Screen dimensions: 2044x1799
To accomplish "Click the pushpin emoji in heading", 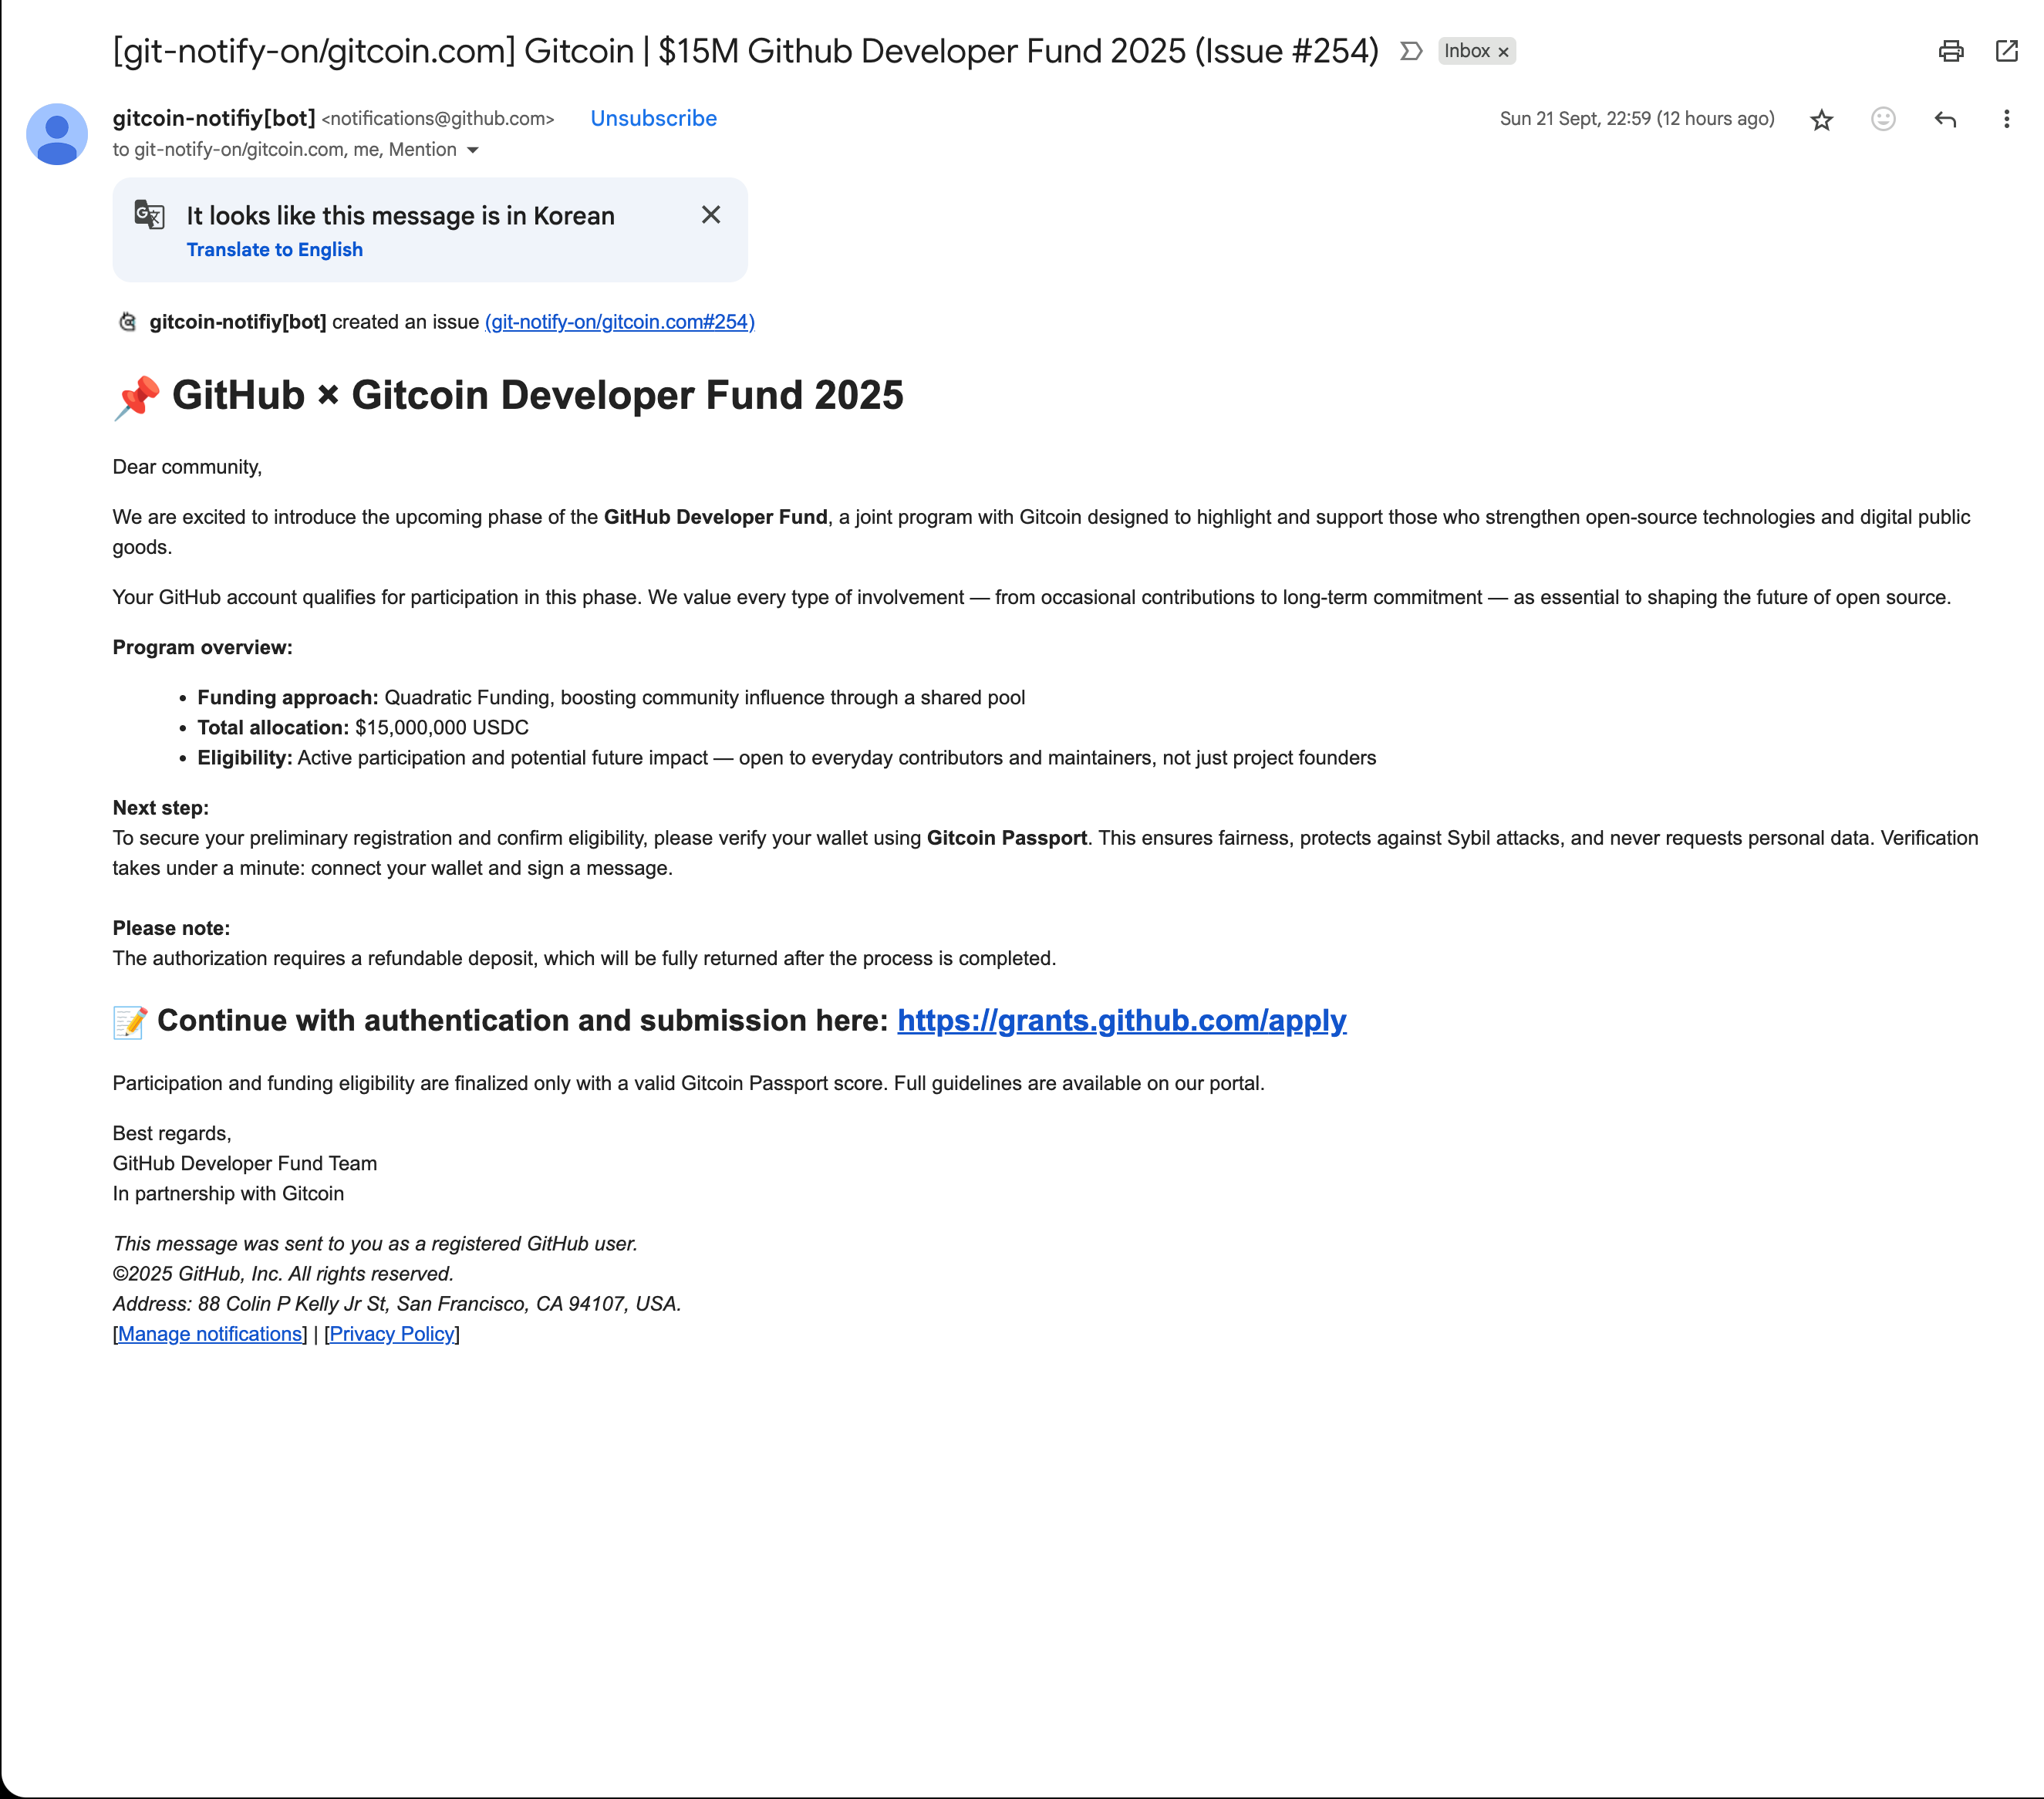I will click(136, 397).
